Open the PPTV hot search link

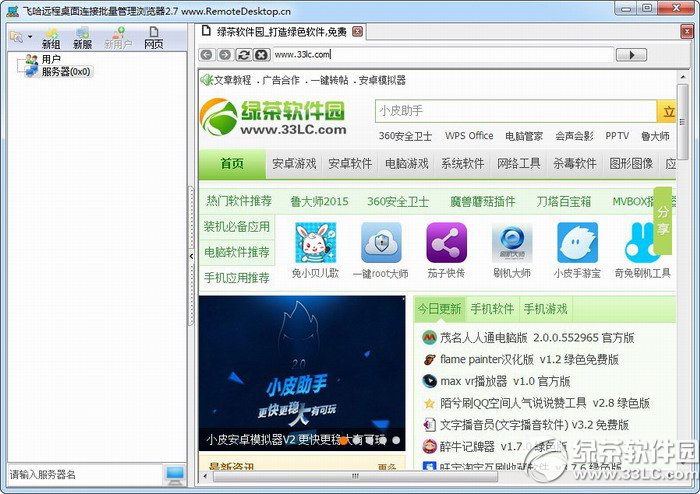tap(617, 136)
